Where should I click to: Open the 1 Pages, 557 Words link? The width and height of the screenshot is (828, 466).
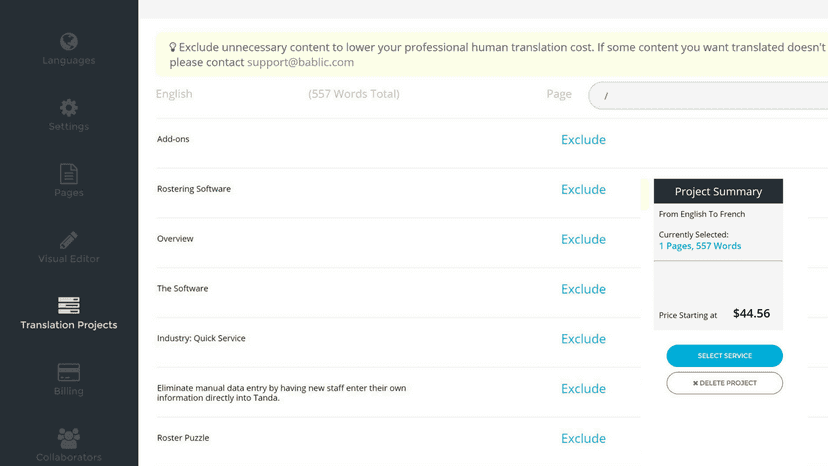tap(700, 246)
